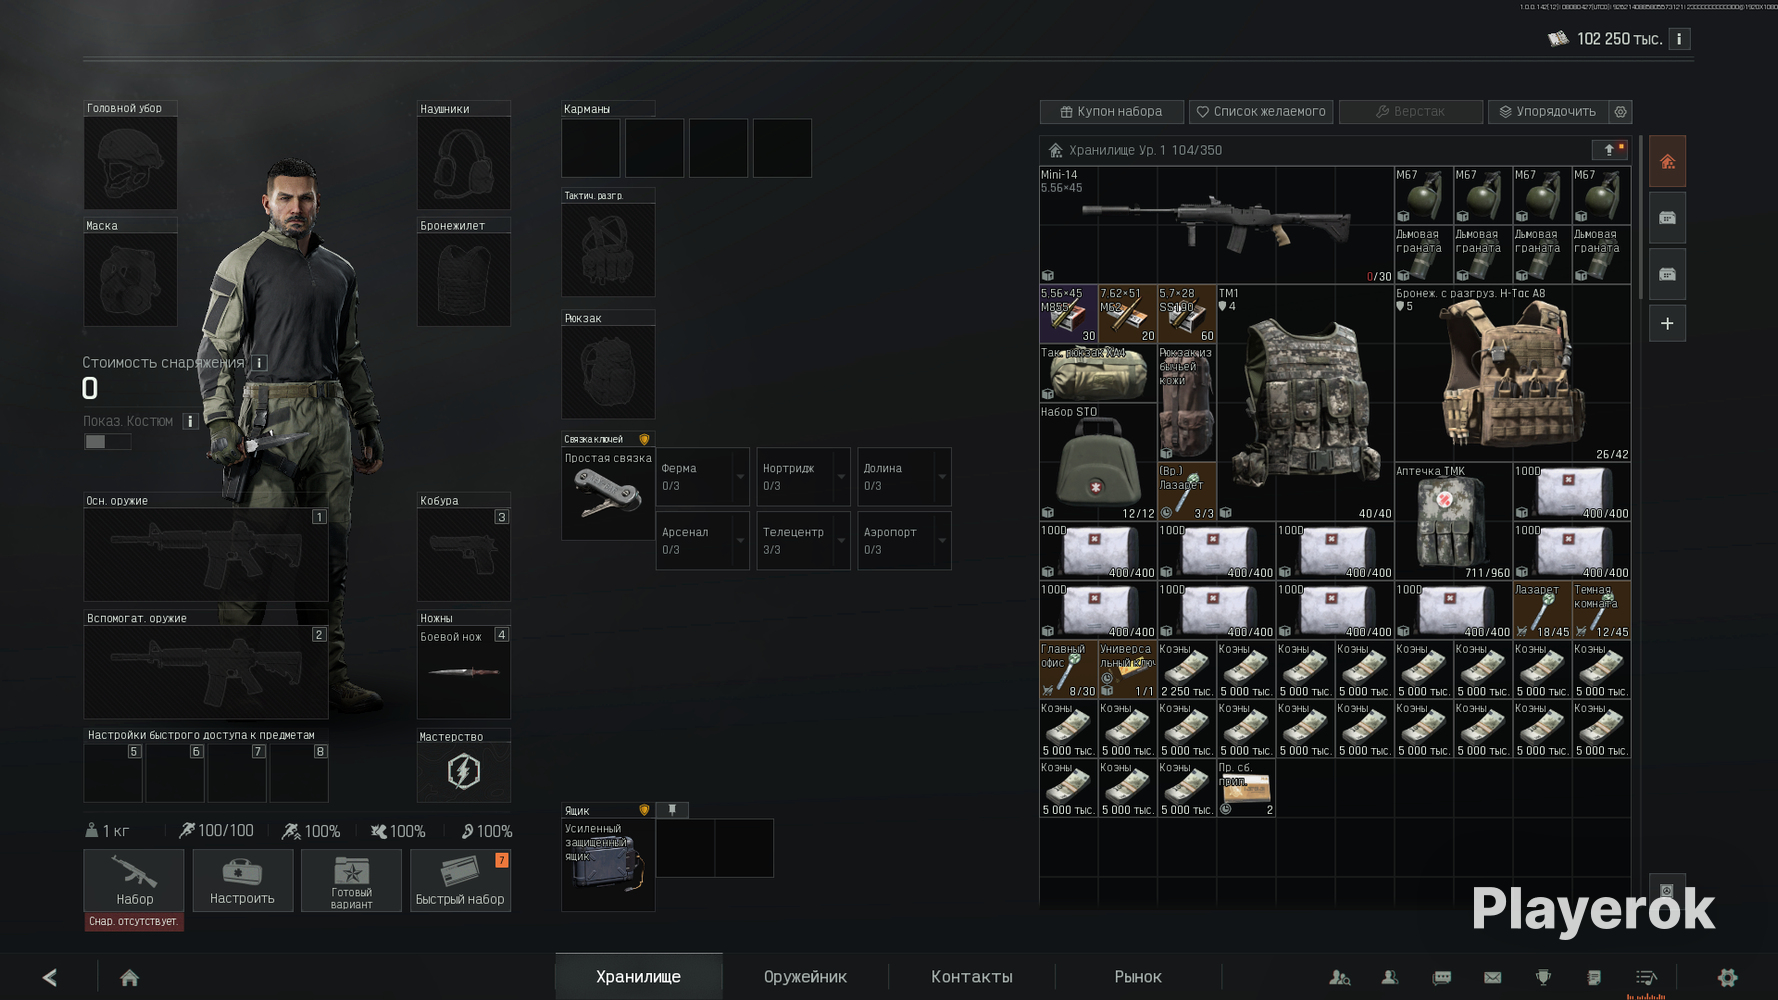Screen dimensions: 1778x1000
Task: Switch to the Хранилище tab
Action: (638, 976)
